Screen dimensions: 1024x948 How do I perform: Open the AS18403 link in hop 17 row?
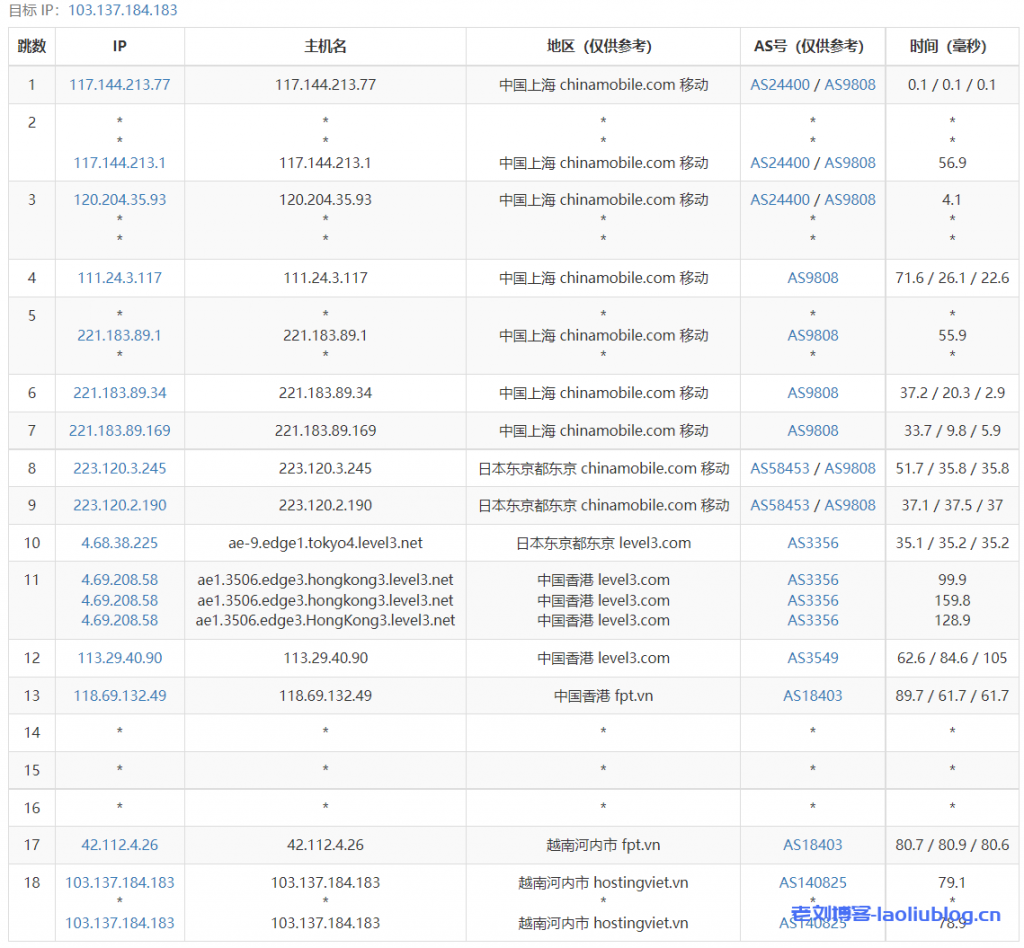point(812,845)
